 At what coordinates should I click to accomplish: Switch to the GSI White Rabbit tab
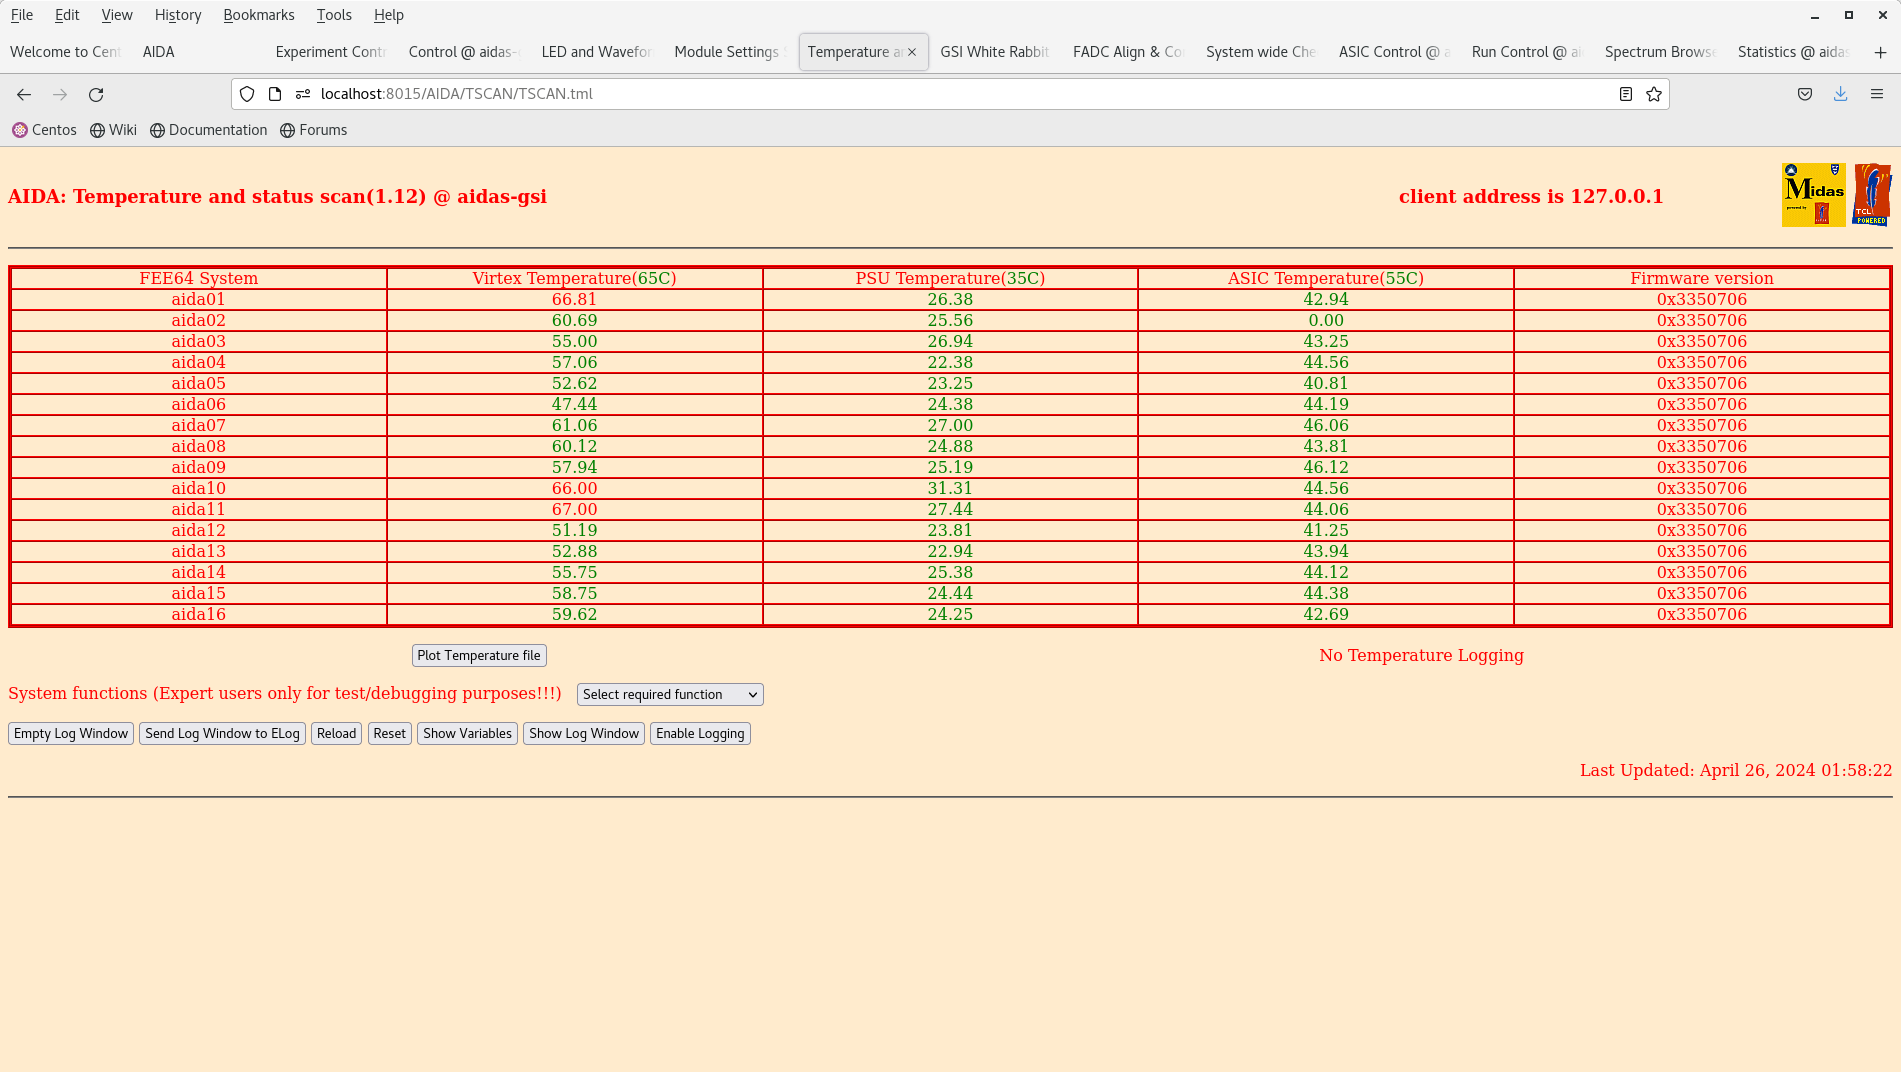(997, 52)
